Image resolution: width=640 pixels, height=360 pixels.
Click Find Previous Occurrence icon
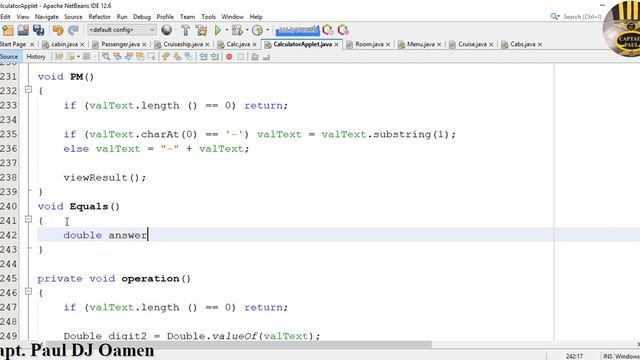117,57
